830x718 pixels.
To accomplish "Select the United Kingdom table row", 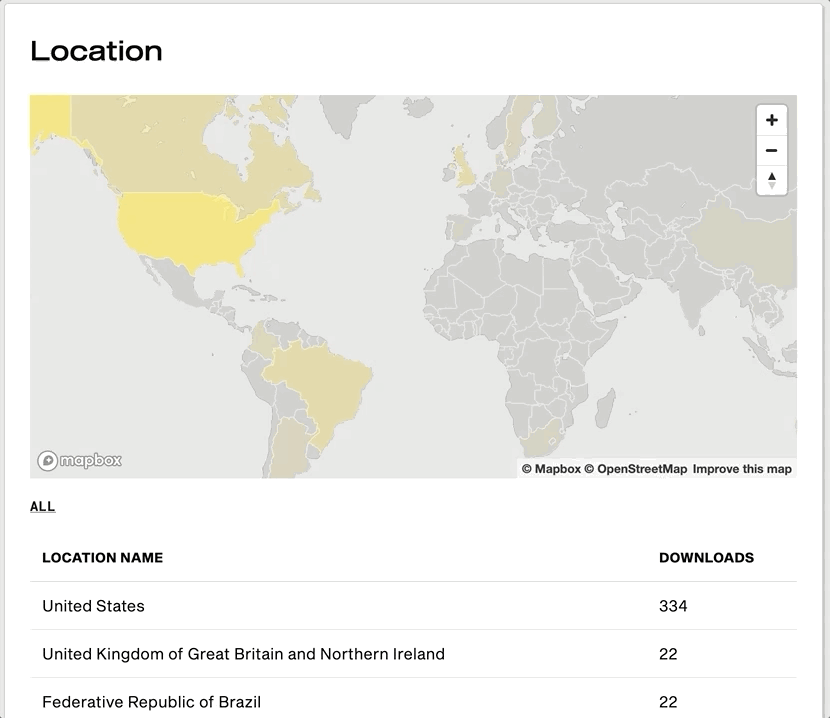I will [x=413, y=654].
